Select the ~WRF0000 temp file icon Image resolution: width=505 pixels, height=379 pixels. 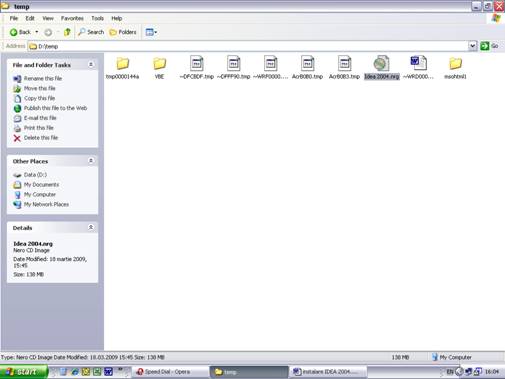(x=270, y=63)
